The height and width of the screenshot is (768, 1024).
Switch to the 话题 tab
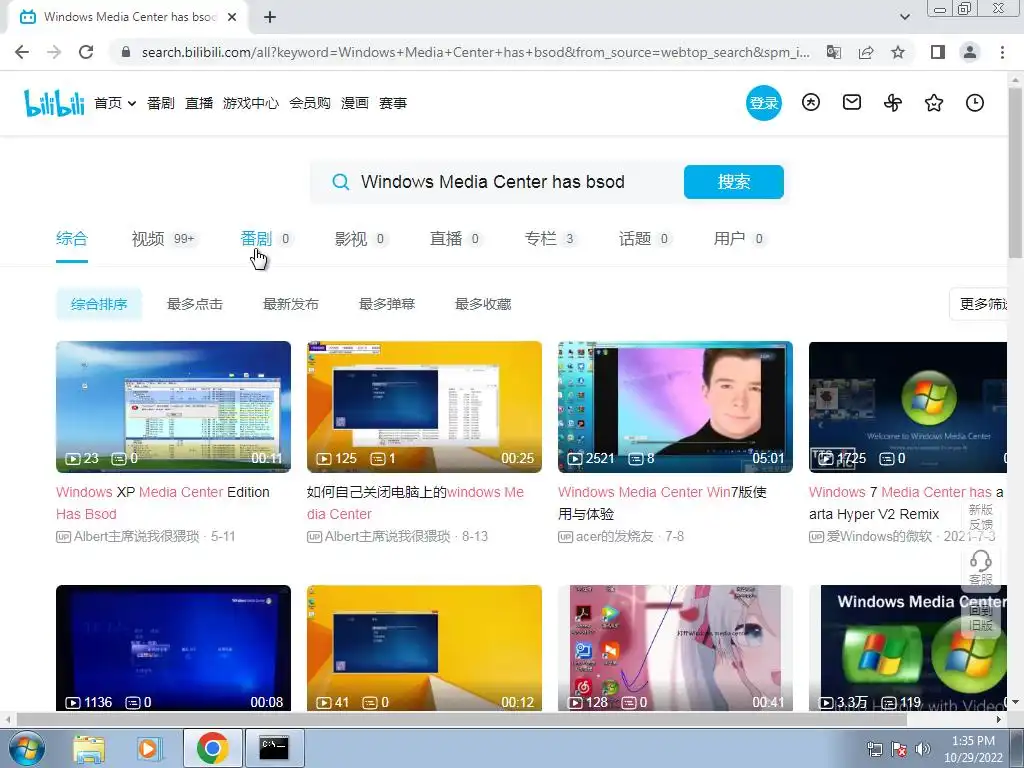645,239
